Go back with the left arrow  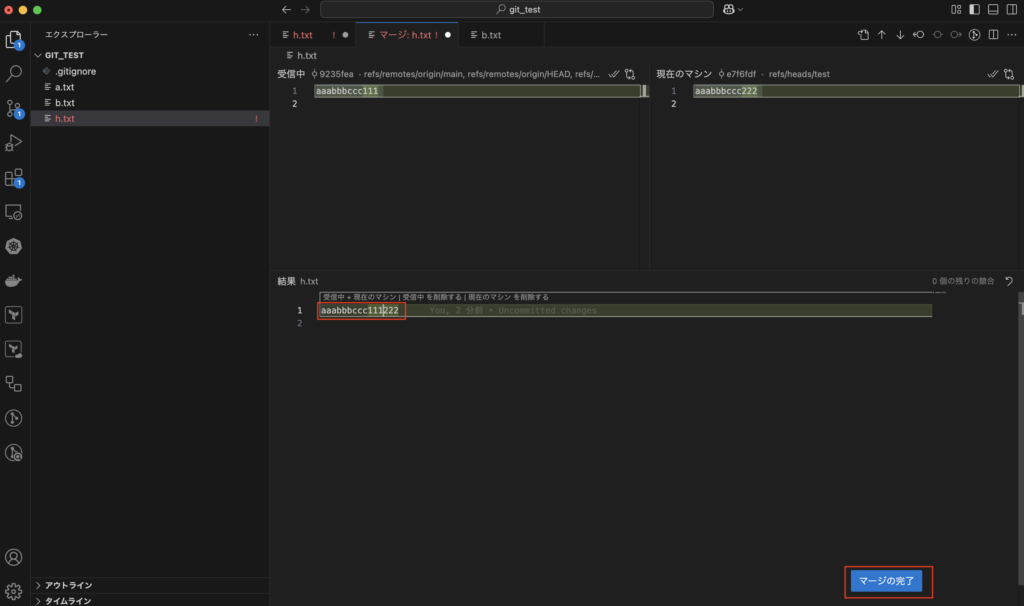click(x=286, y=9)
